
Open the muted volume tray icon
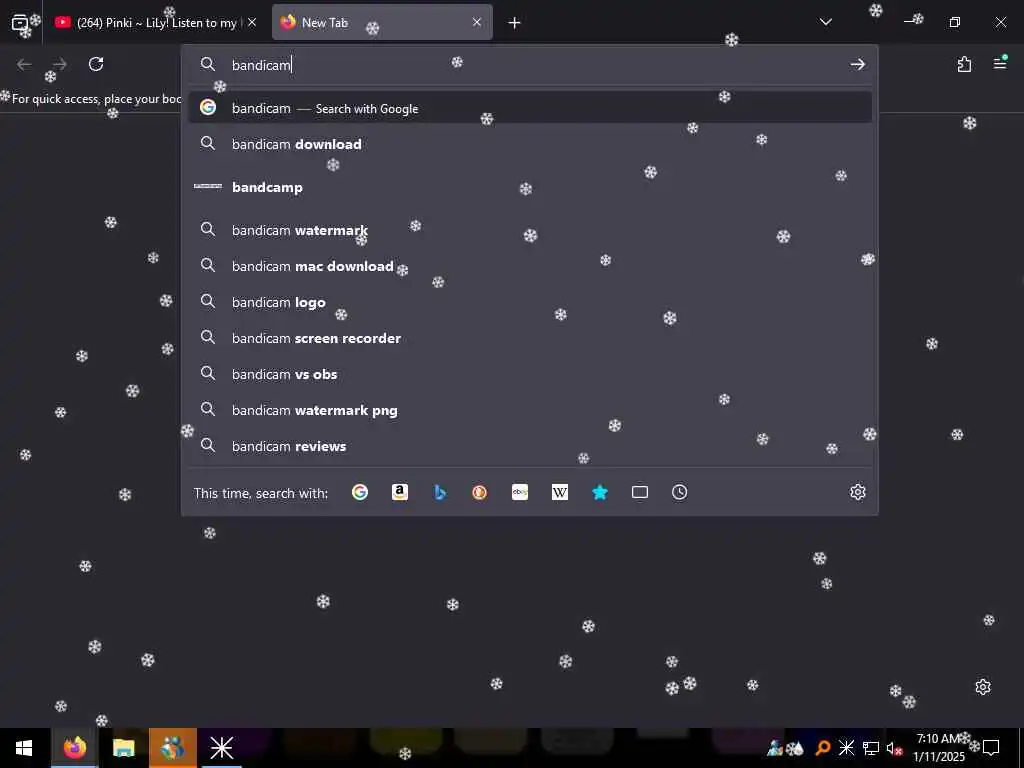[894, 748]
